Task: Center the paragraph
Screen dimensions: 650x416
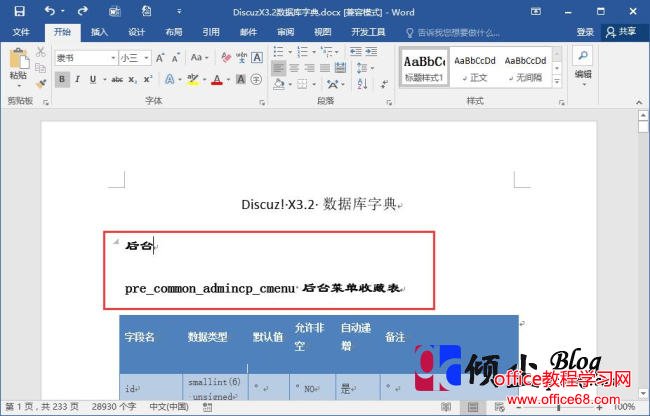Action: 294,68
